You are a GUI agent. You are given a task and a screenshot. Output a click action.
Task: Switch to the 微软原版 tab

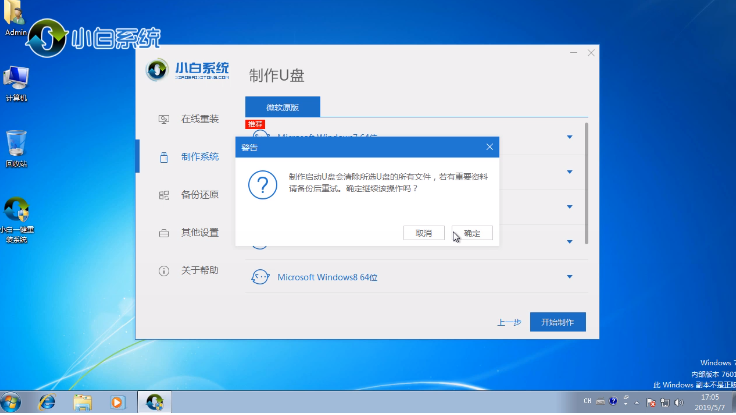point(281,105)
